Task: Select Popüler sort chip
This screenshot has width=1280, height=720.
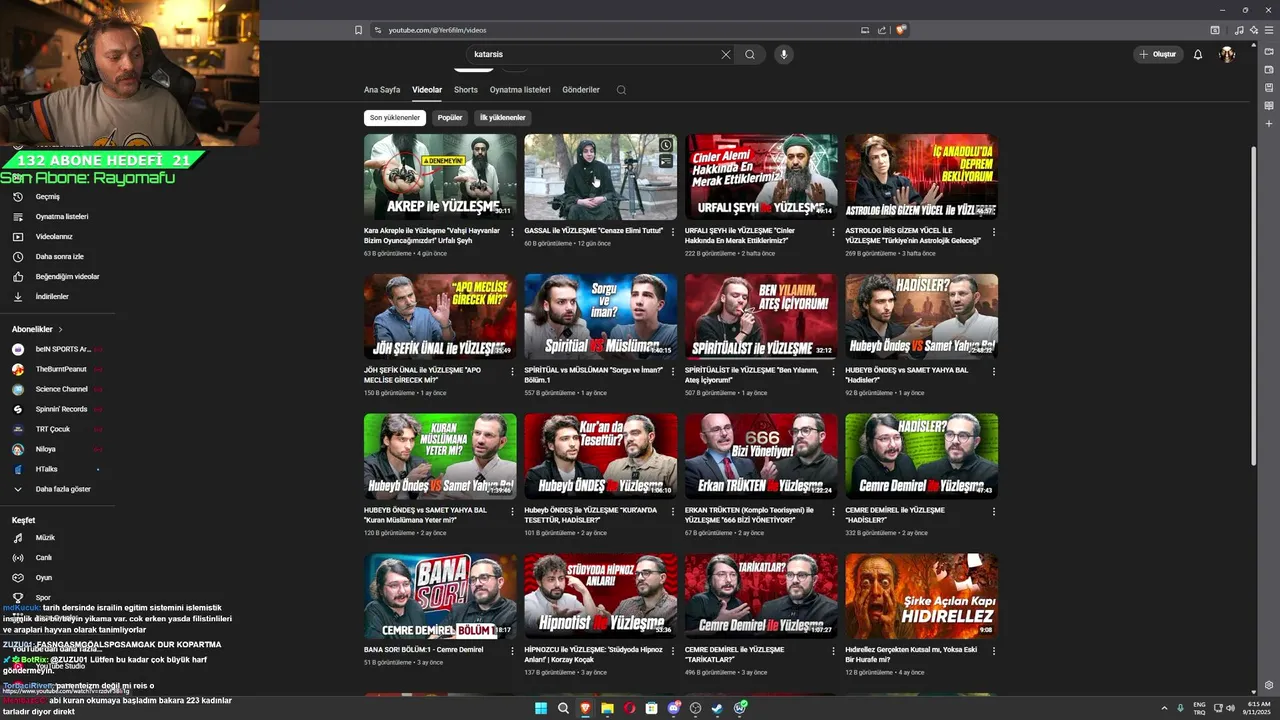Action: 450,118
